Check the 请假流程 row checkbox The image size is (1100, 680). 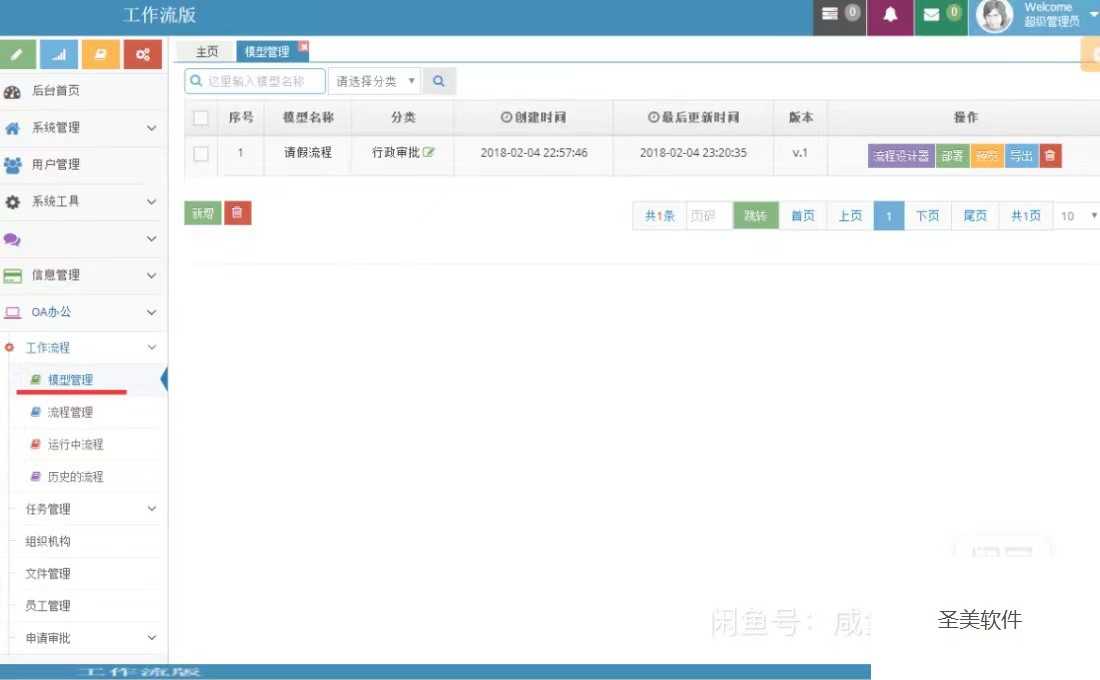pyautogui.click(x=201, y=154)
